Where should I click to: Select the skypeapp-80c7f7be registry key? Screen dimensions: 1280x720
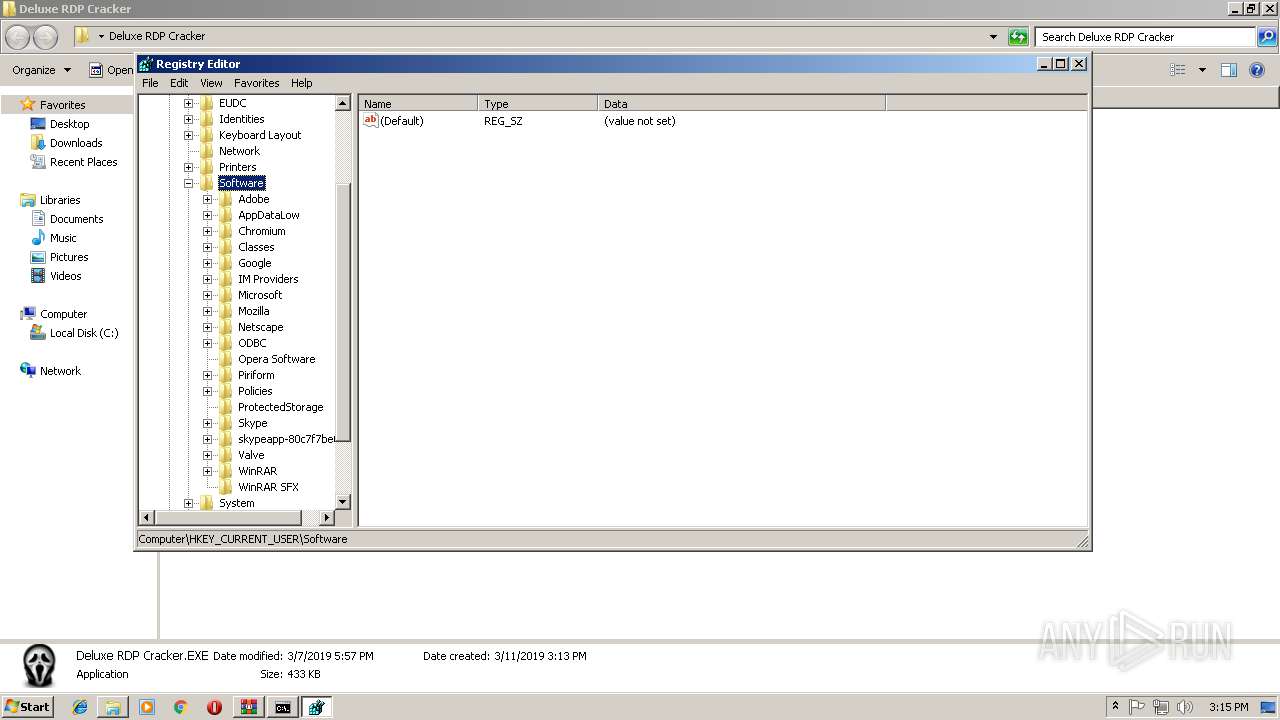(x=286, y=439)
